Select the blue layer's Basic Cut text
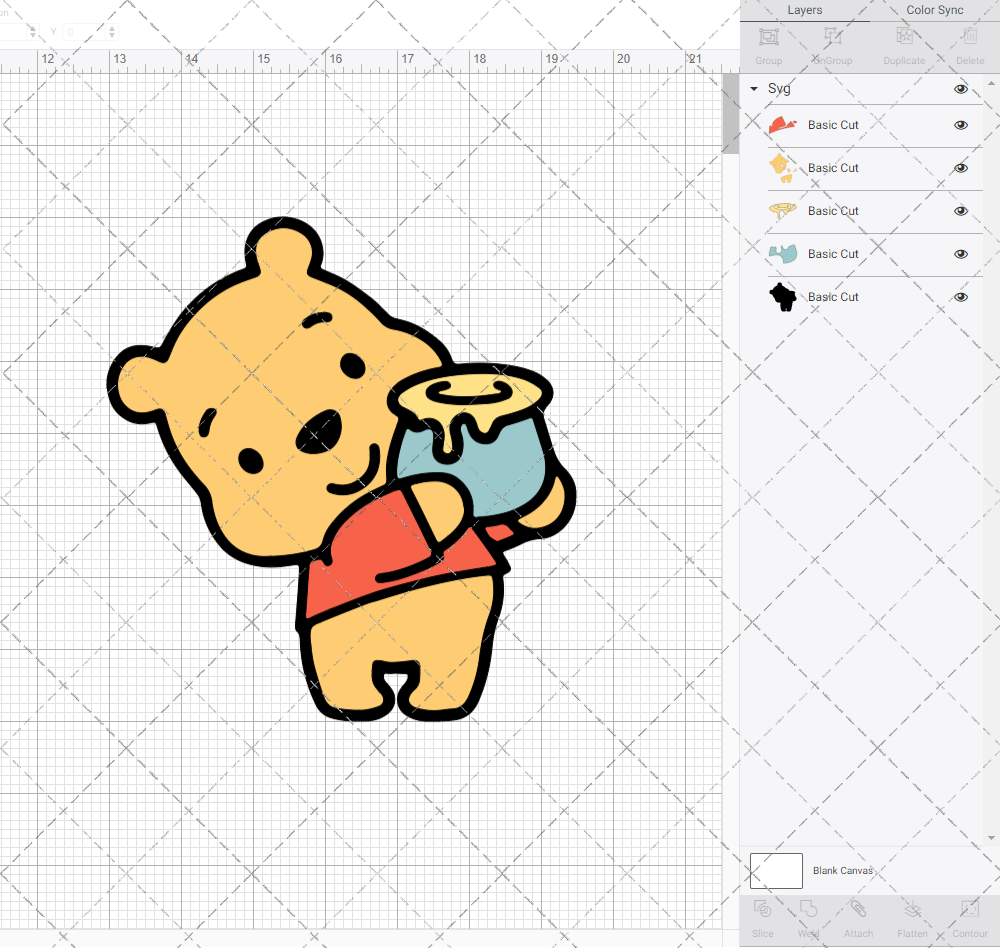The image size is (1000, 948). tap(833, 254)
